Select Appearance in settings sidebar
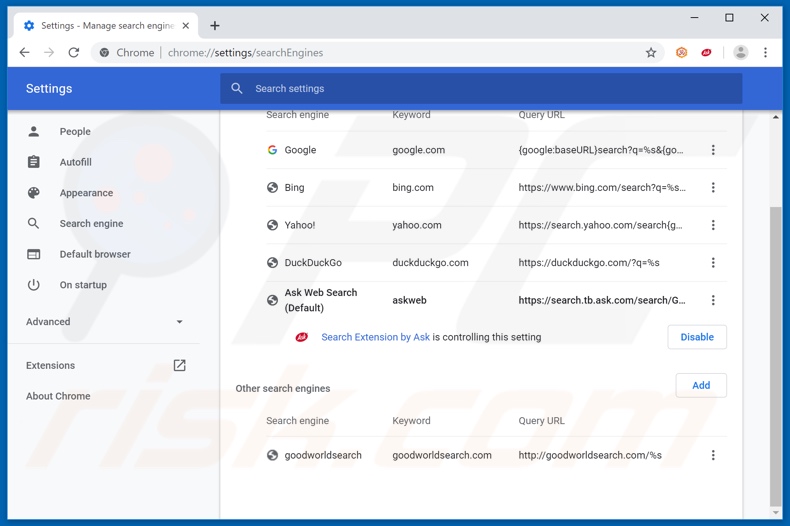The width and height of the screenshot is (790, 526). [x=86, y=193]
